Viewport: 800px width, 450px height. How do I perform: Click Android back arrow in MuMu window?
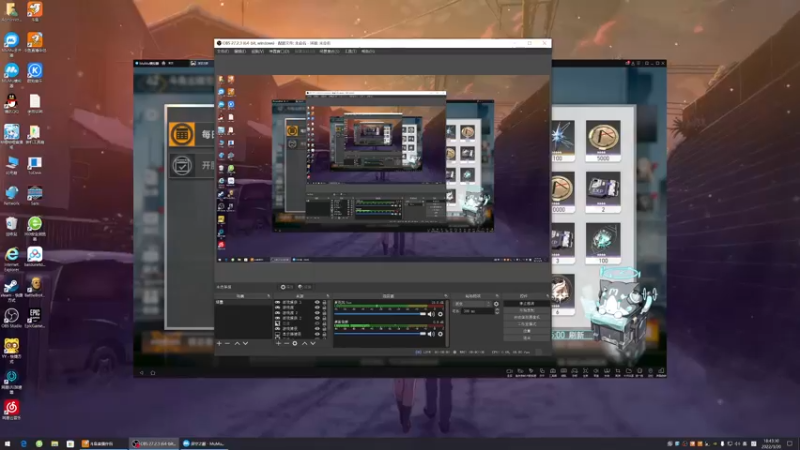(142, 373)
